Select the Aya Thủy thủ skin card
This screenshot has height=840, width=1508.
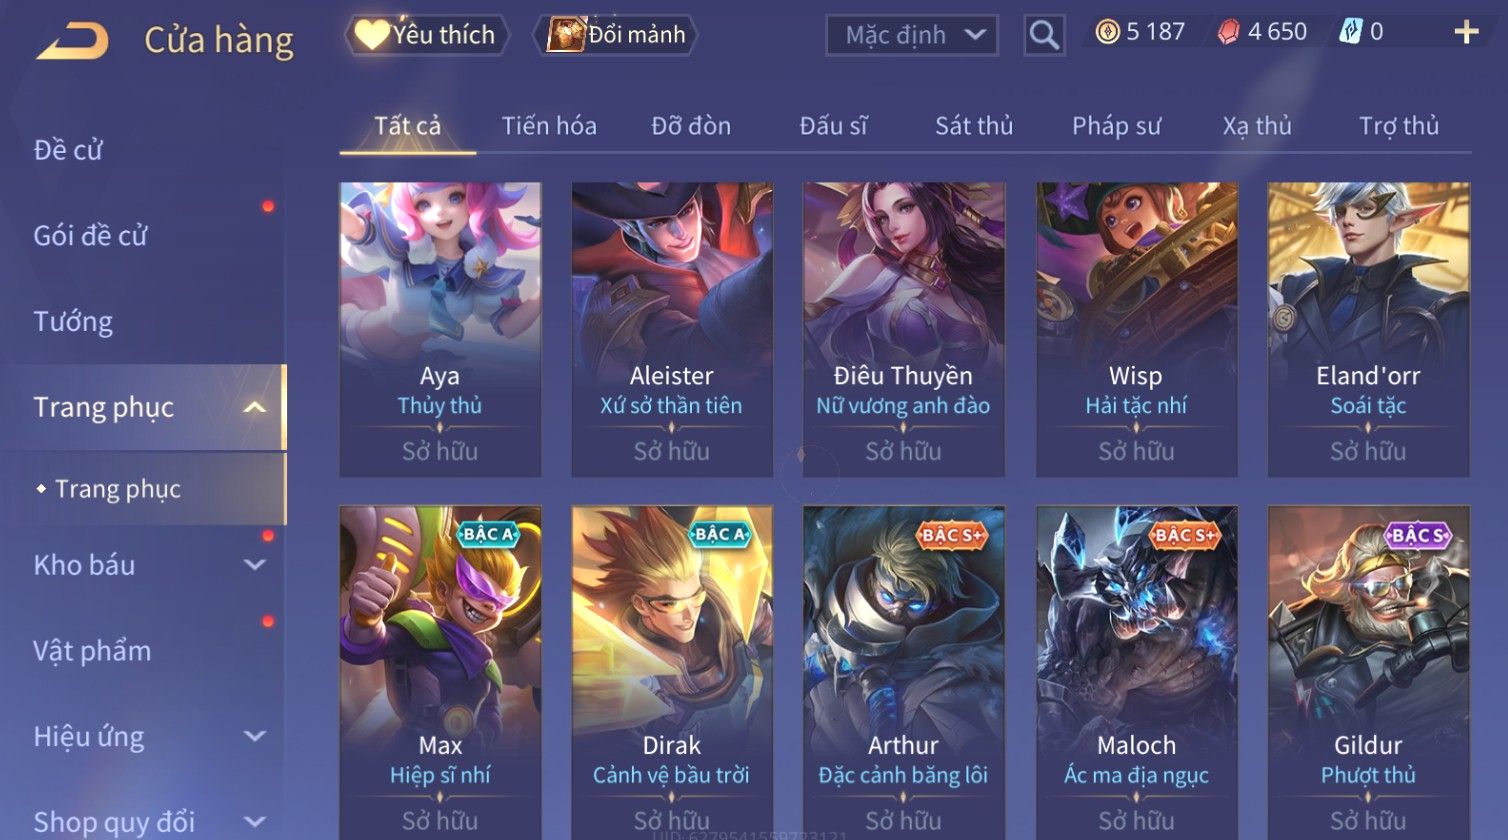click(x=440, y=329)
